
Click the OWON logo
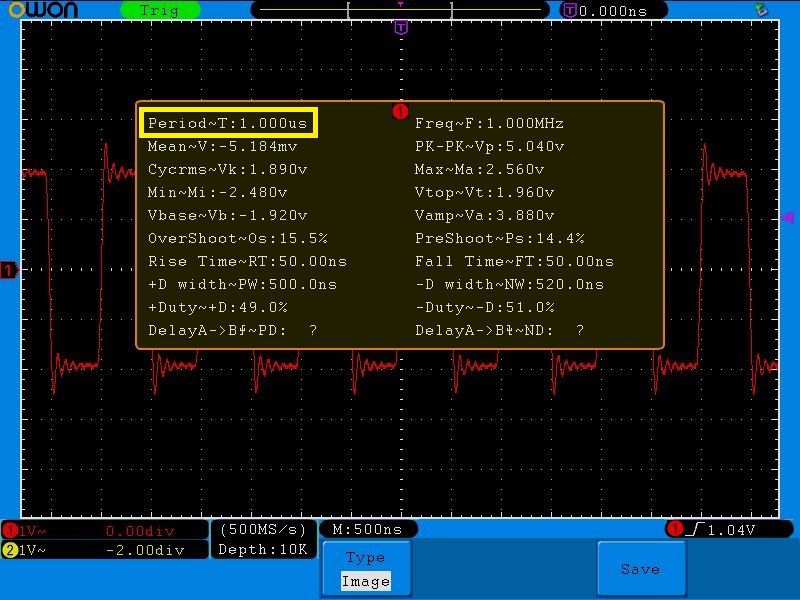click(x=44, y=9)
